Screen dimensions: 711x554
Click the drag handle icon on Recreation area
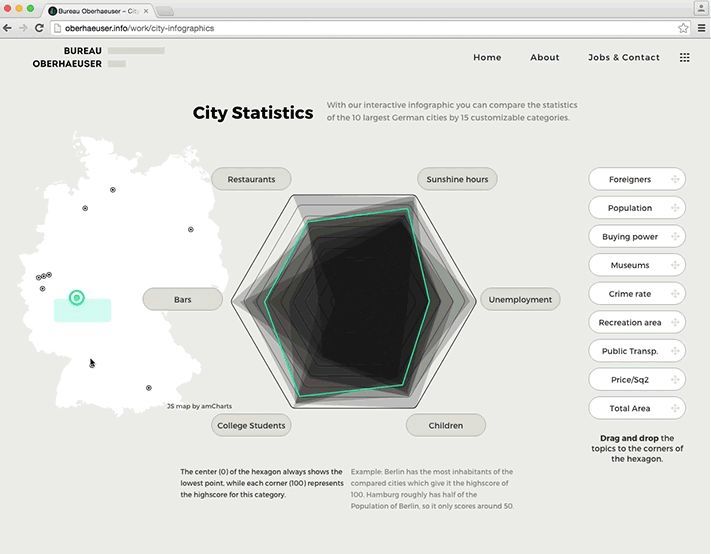(x=675, y=322)
